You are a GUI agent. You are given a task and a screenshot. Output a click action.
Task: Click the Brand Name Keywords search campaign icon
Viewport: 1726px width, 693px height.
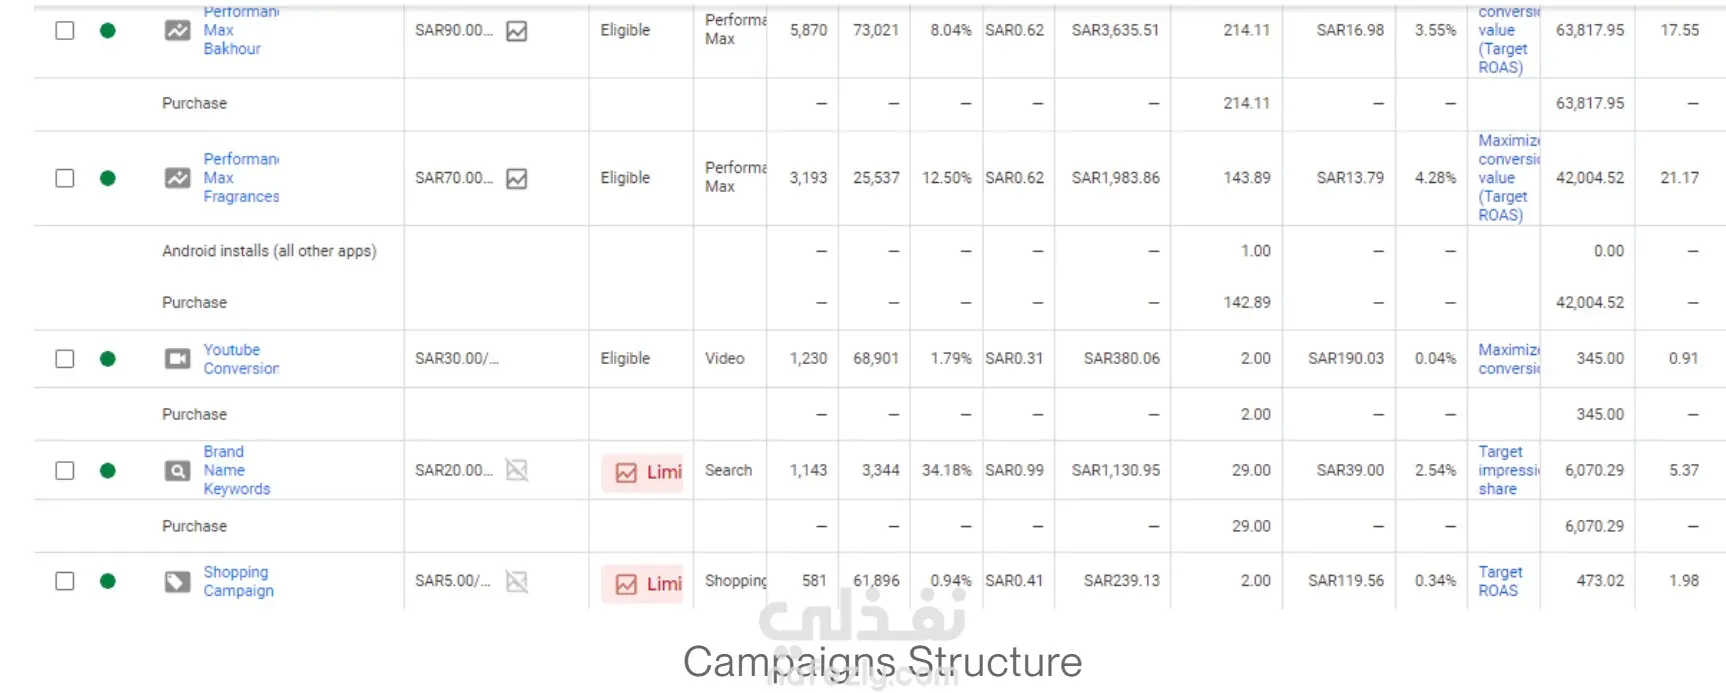click(x=177, y=471)
